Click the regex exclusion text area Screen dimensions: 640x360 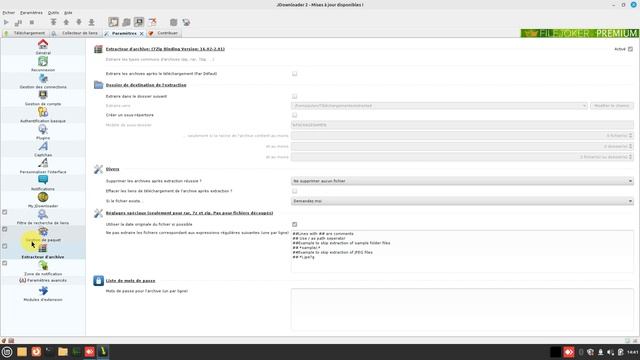[462, 251]
